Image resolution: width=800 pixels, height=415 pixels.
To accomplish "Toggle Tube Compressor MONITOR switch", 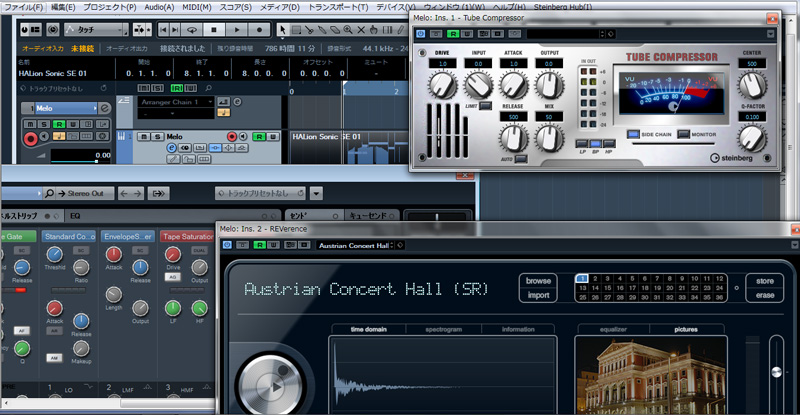I will click(x=683, y=134).
